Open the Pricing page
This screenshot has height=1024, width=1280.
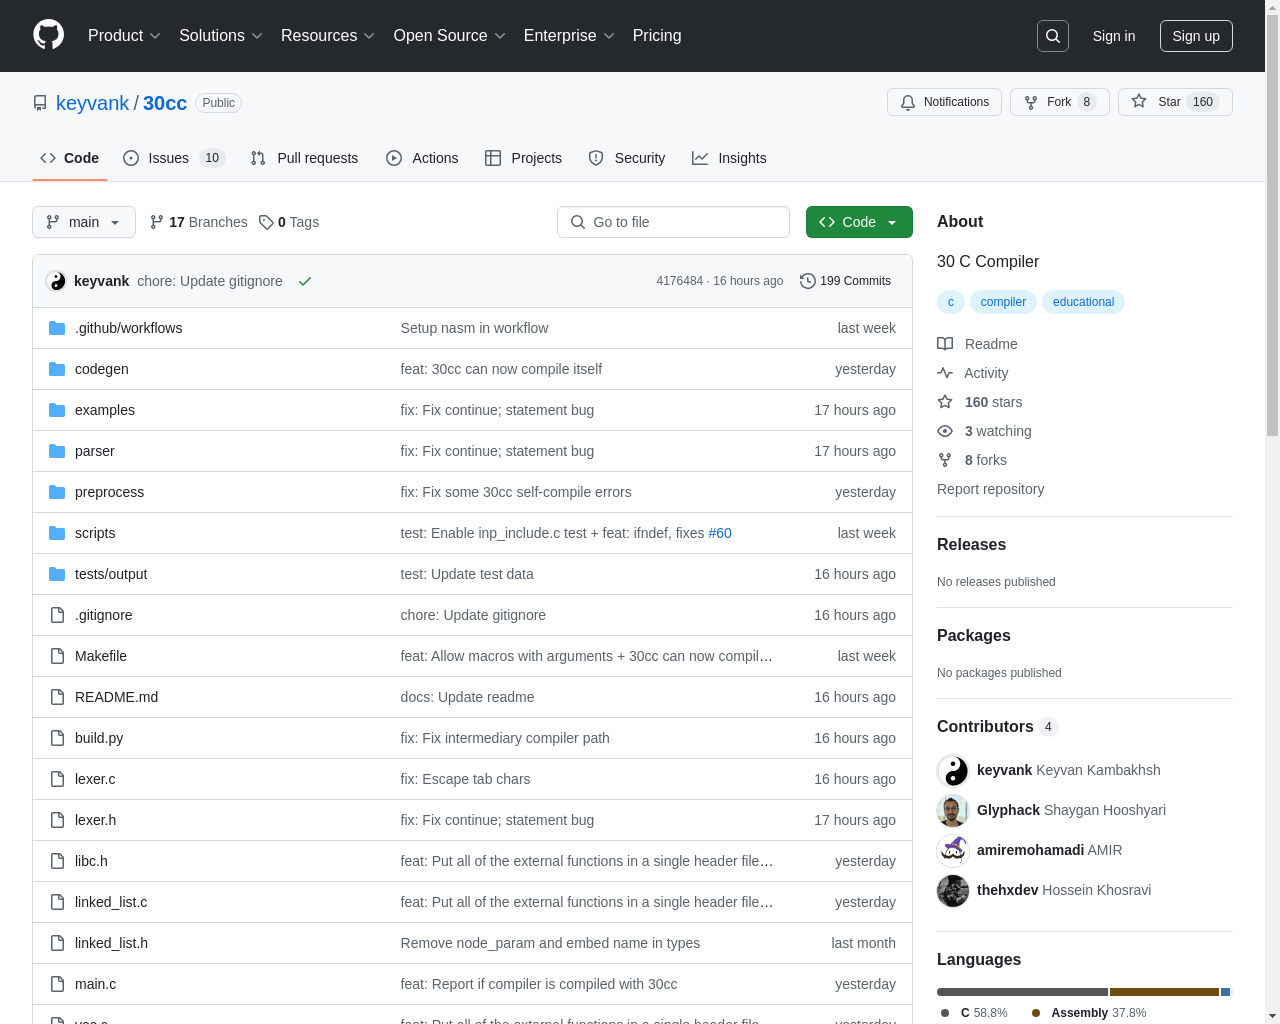pos(657,36)
